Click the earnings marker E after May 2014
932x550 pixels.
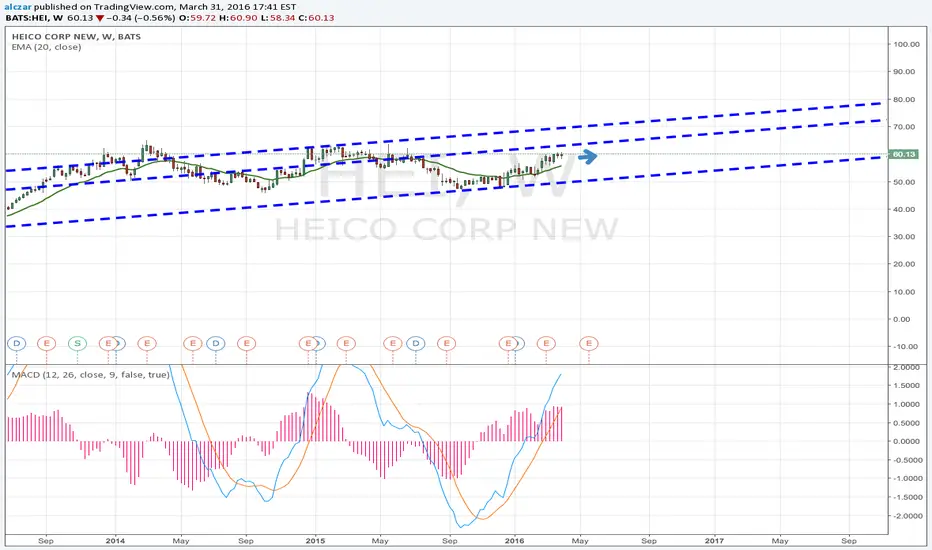[193, 343]
